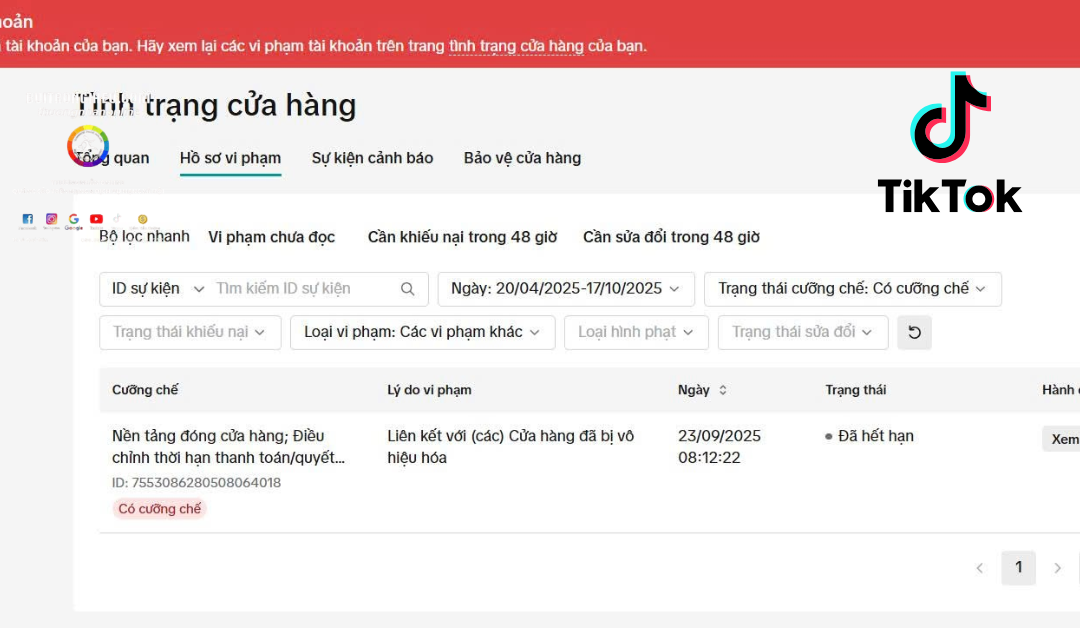
Task: Open the Bảo vệ cửa hàng tab
Action: click(522, 158)
